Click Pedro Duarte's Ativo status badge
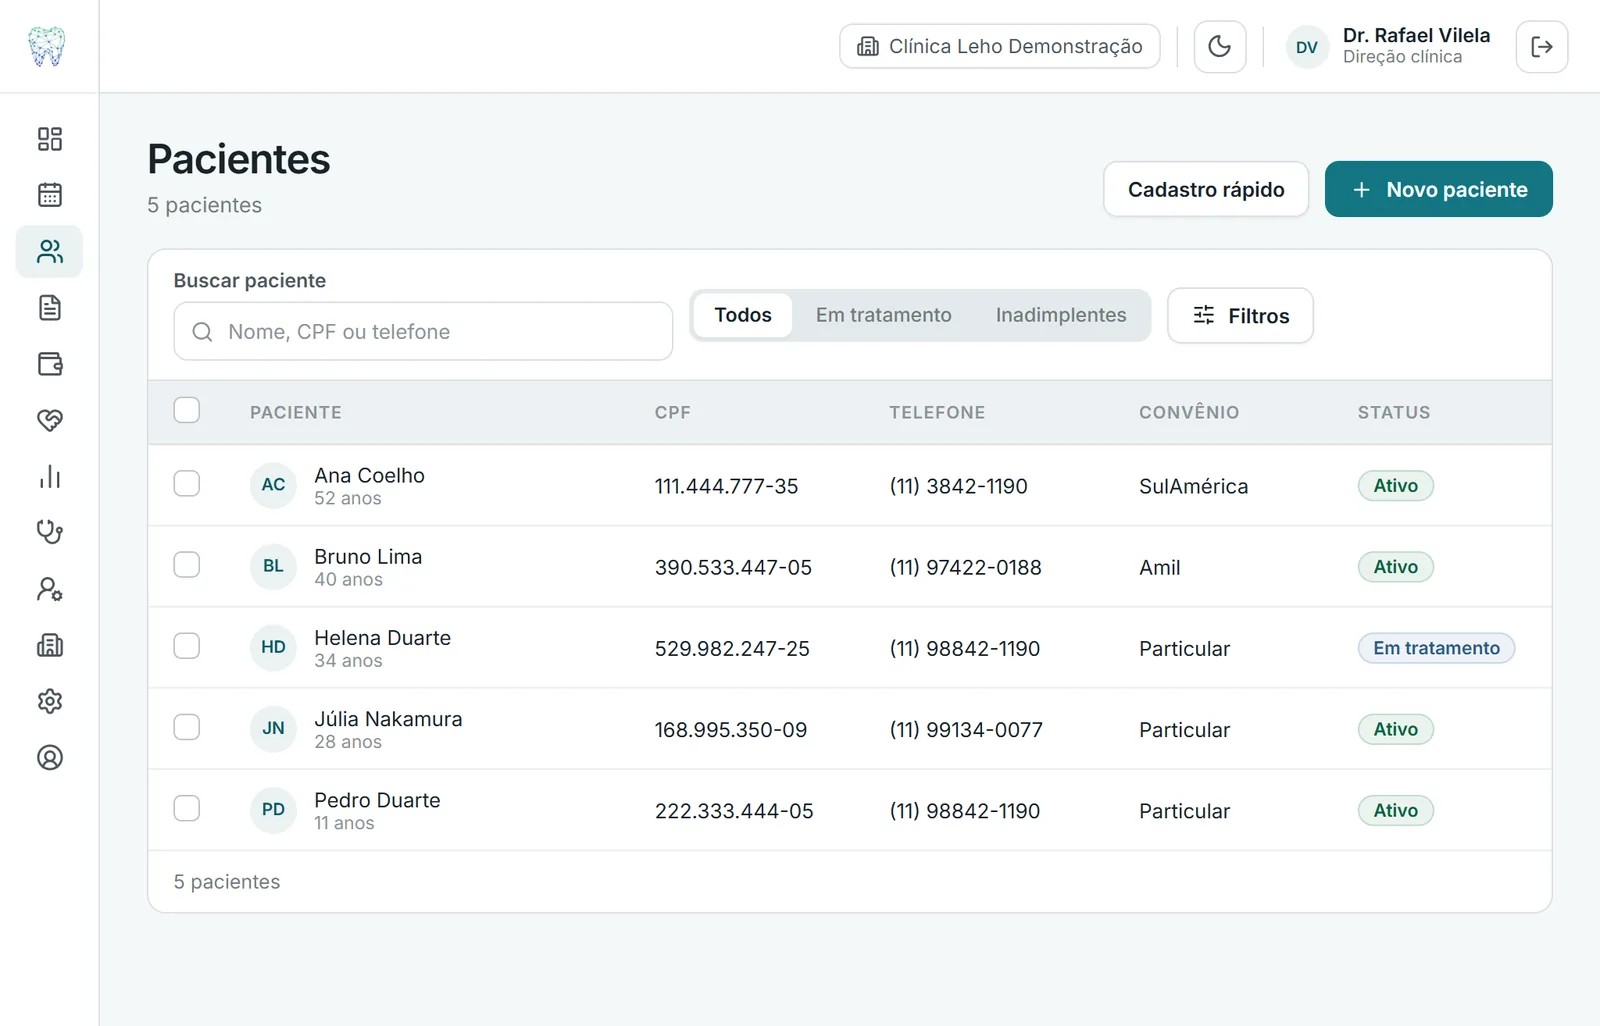Viewport: 1600px width, 1026px height. (1396, 810)
